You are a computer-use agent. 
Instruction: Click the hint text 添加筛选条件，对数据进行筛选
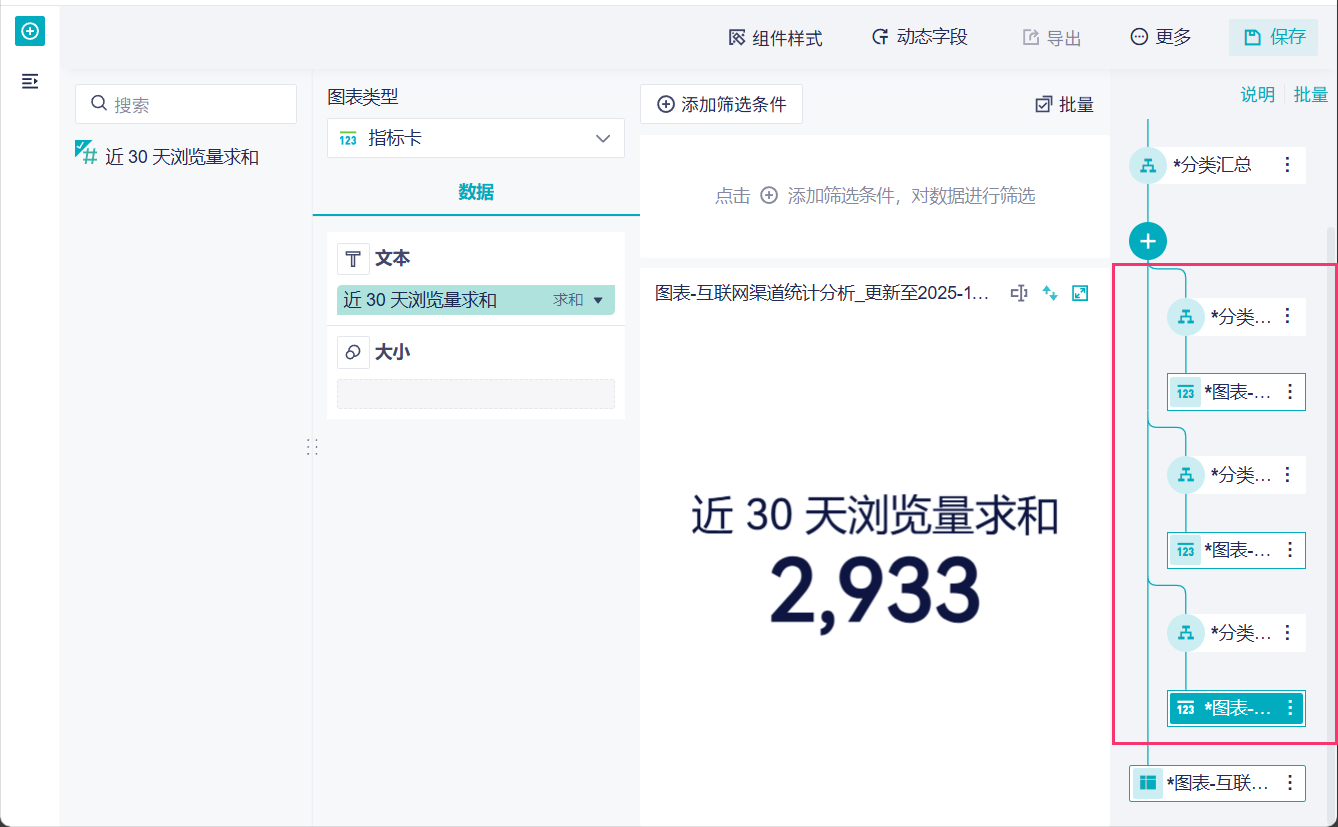pos(911,196)
